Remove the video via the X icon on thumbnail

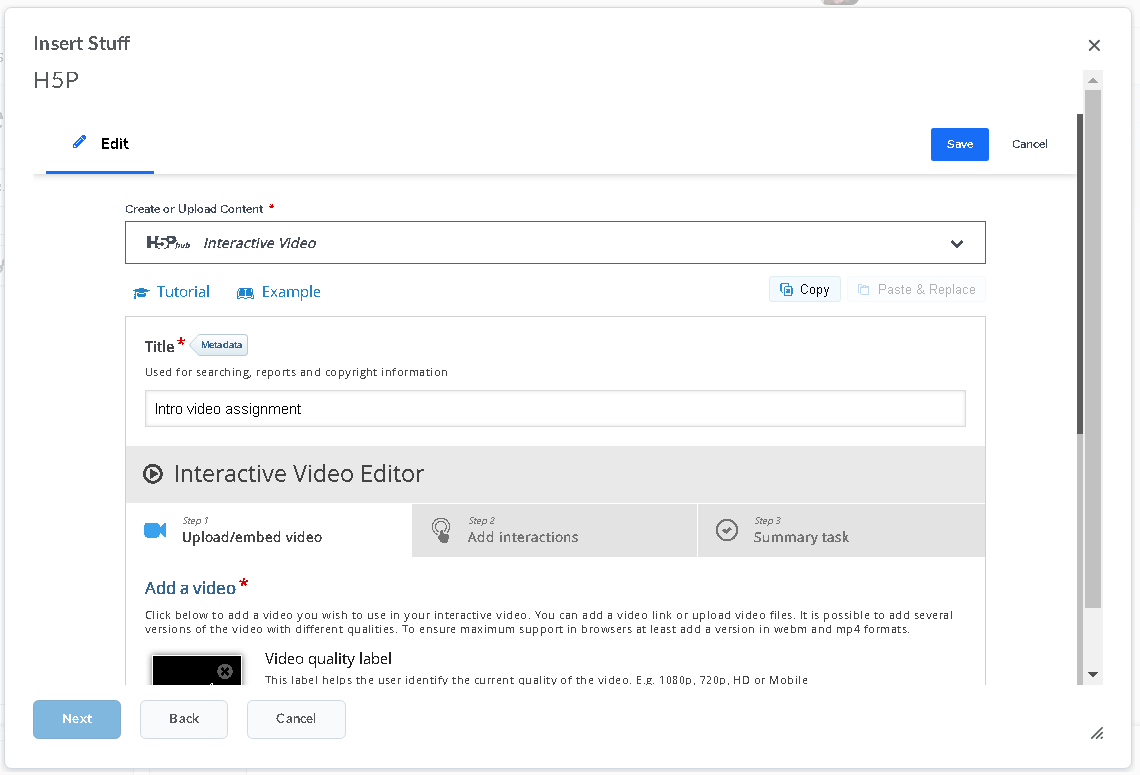[x=225, y=671]
